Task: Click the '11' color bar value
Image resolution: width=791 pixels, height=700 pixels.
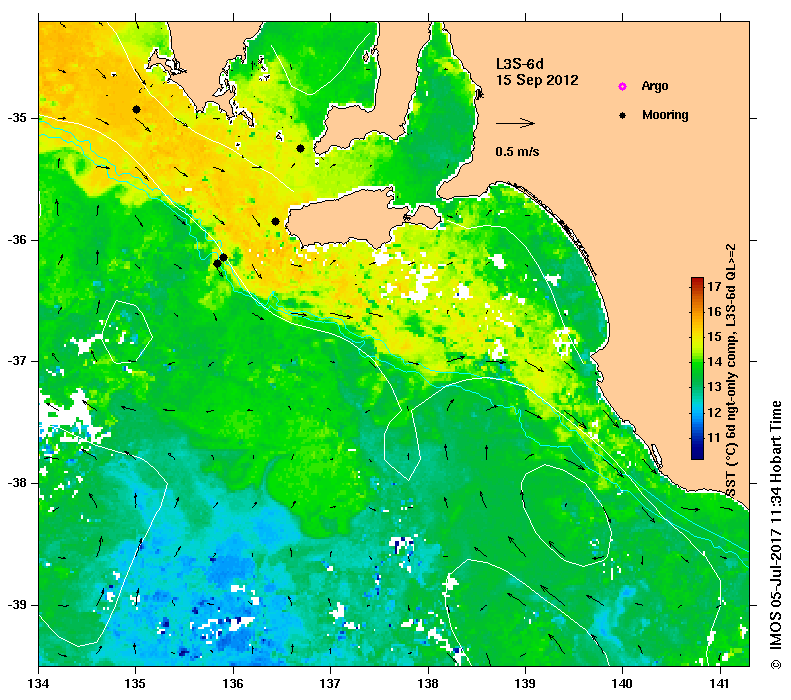Action: pos(714,437)
